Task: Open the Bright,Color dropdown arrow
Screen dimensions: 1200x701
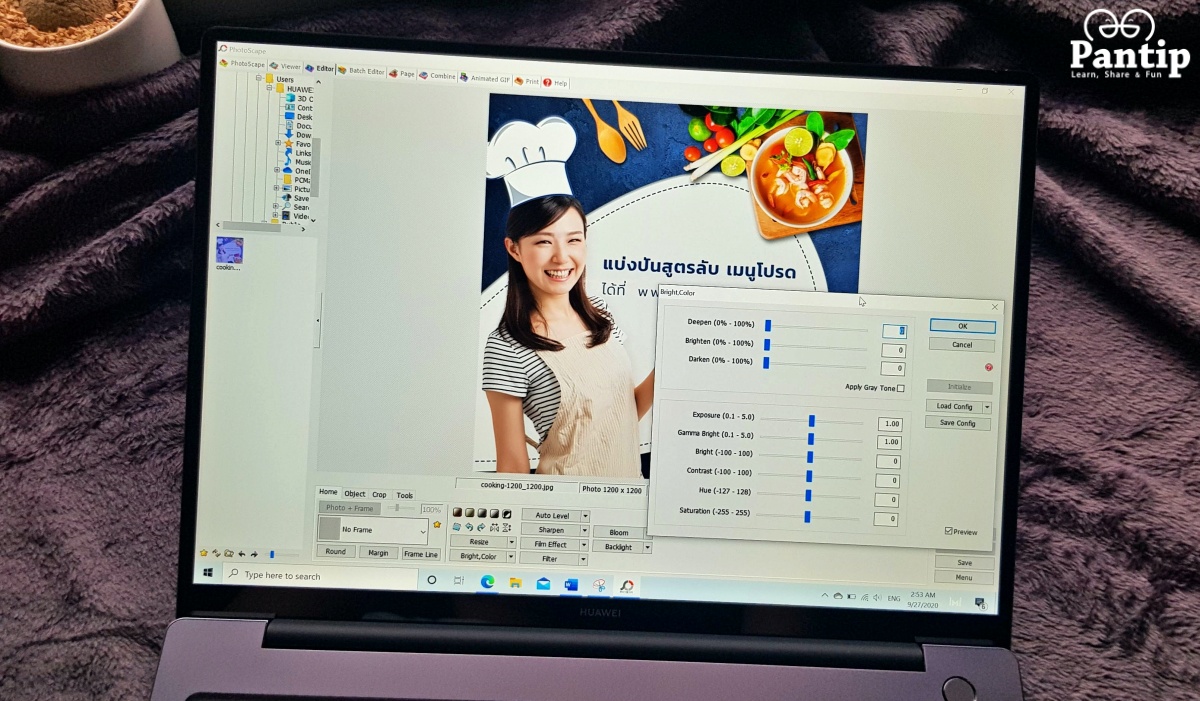Action: (512, 556)
